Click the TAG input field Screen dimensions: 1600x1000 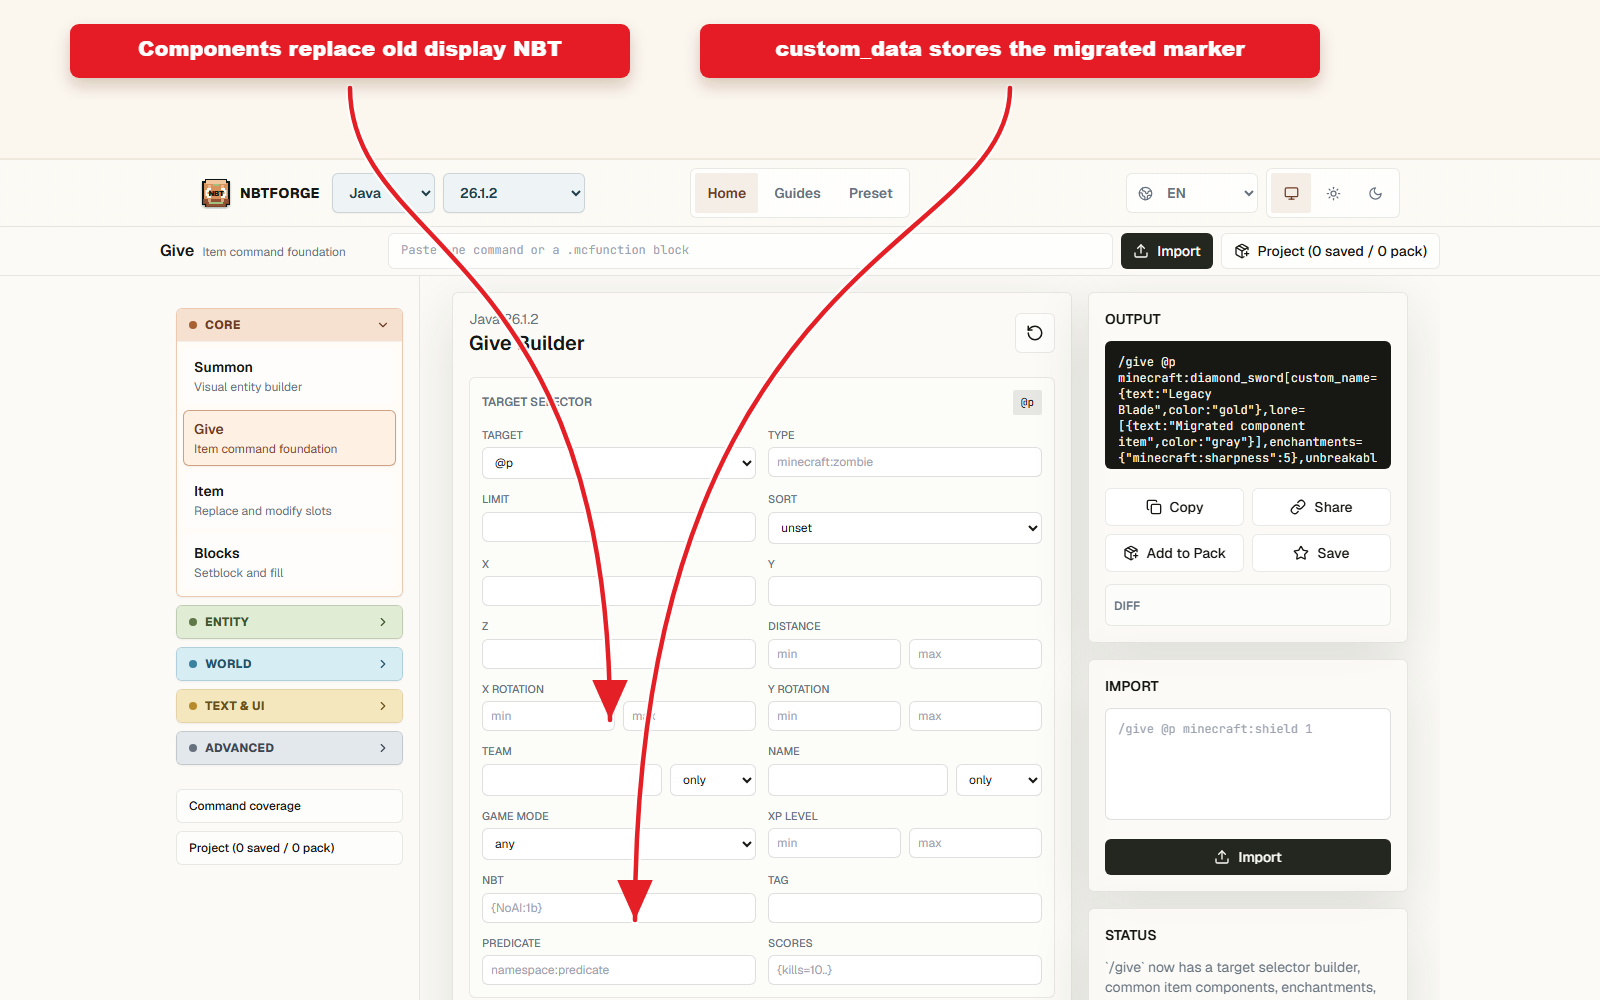[905, 908]
